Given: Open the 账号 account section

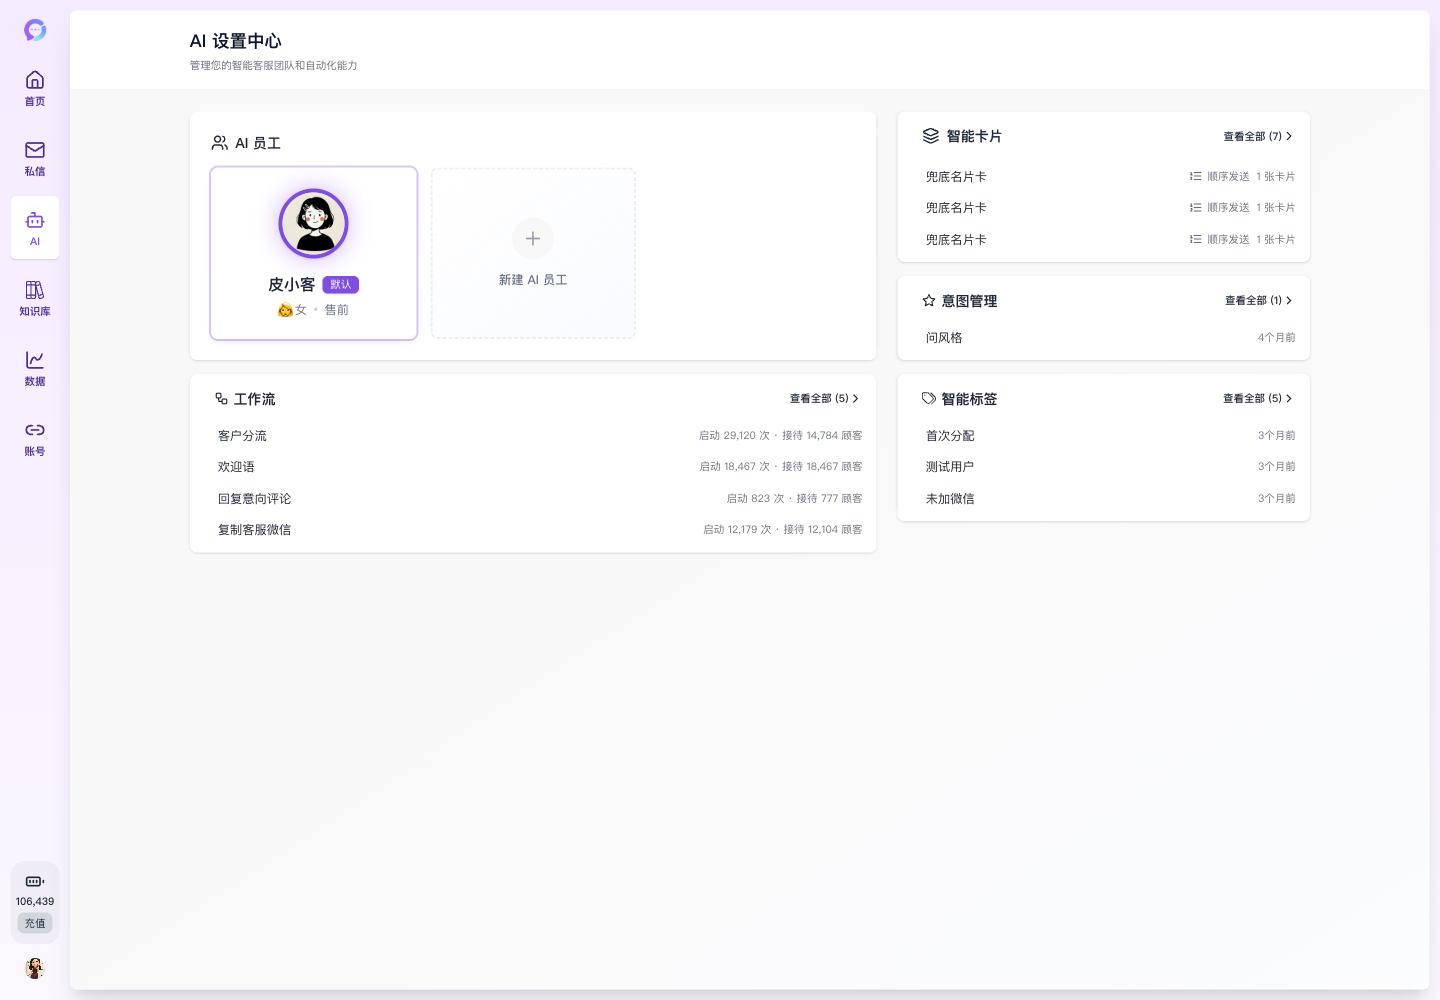Looking at the screenshot, I should (35, 438).
